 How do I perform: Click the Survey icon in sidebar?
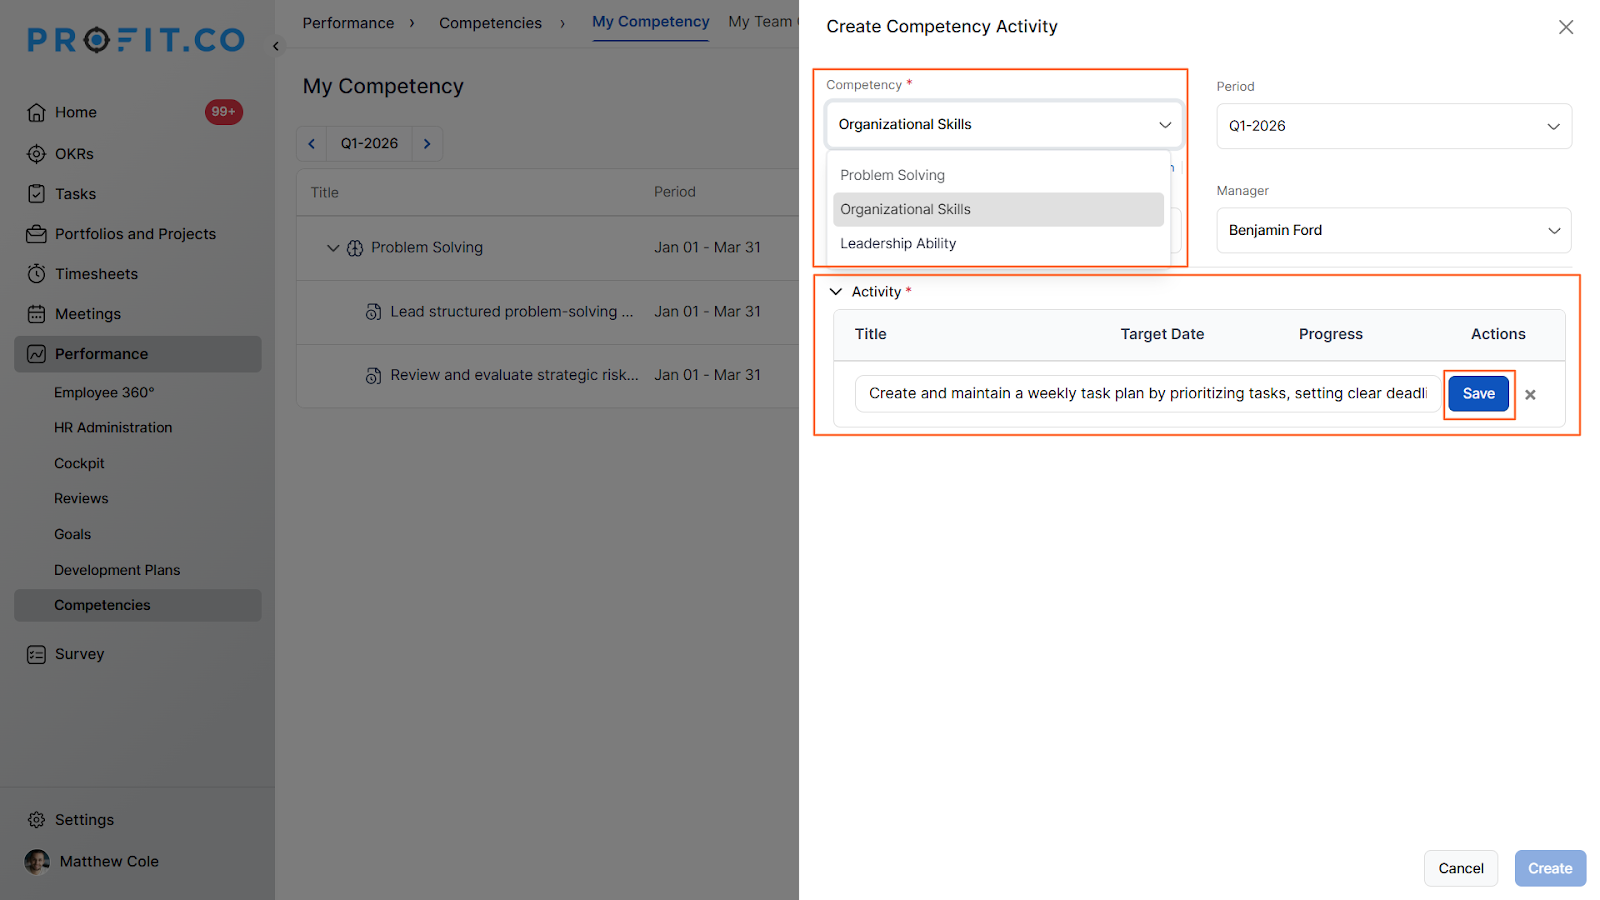36,654
